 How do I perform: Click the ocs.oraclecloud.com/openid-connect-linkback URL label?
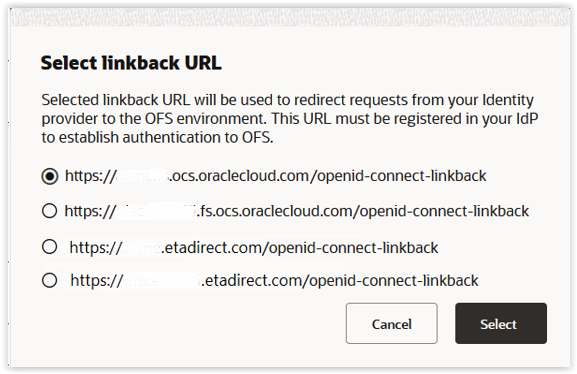pyautogui.click(x=276, y=176)
